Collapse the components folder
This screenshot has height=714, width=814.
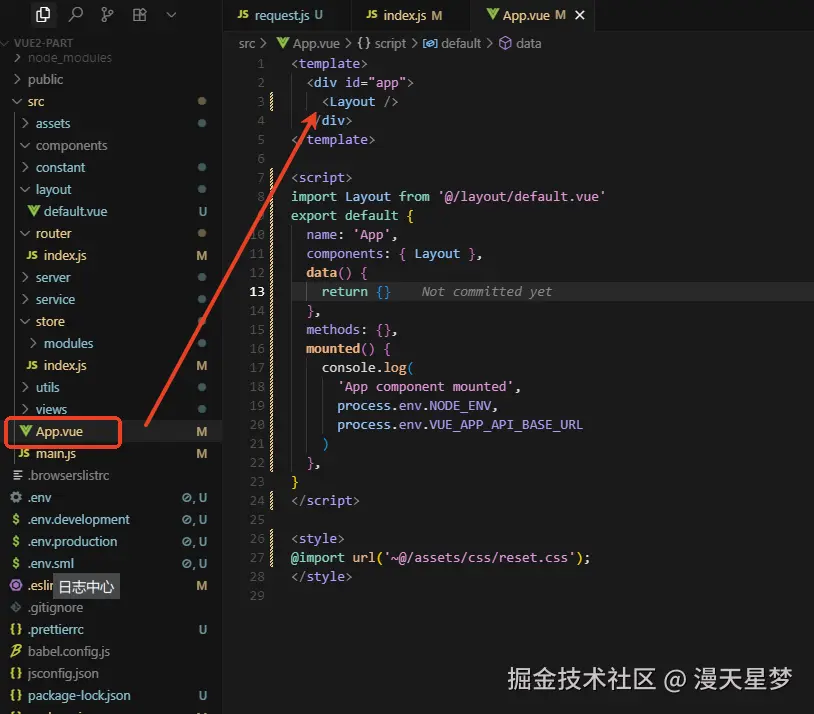point(71,145)
